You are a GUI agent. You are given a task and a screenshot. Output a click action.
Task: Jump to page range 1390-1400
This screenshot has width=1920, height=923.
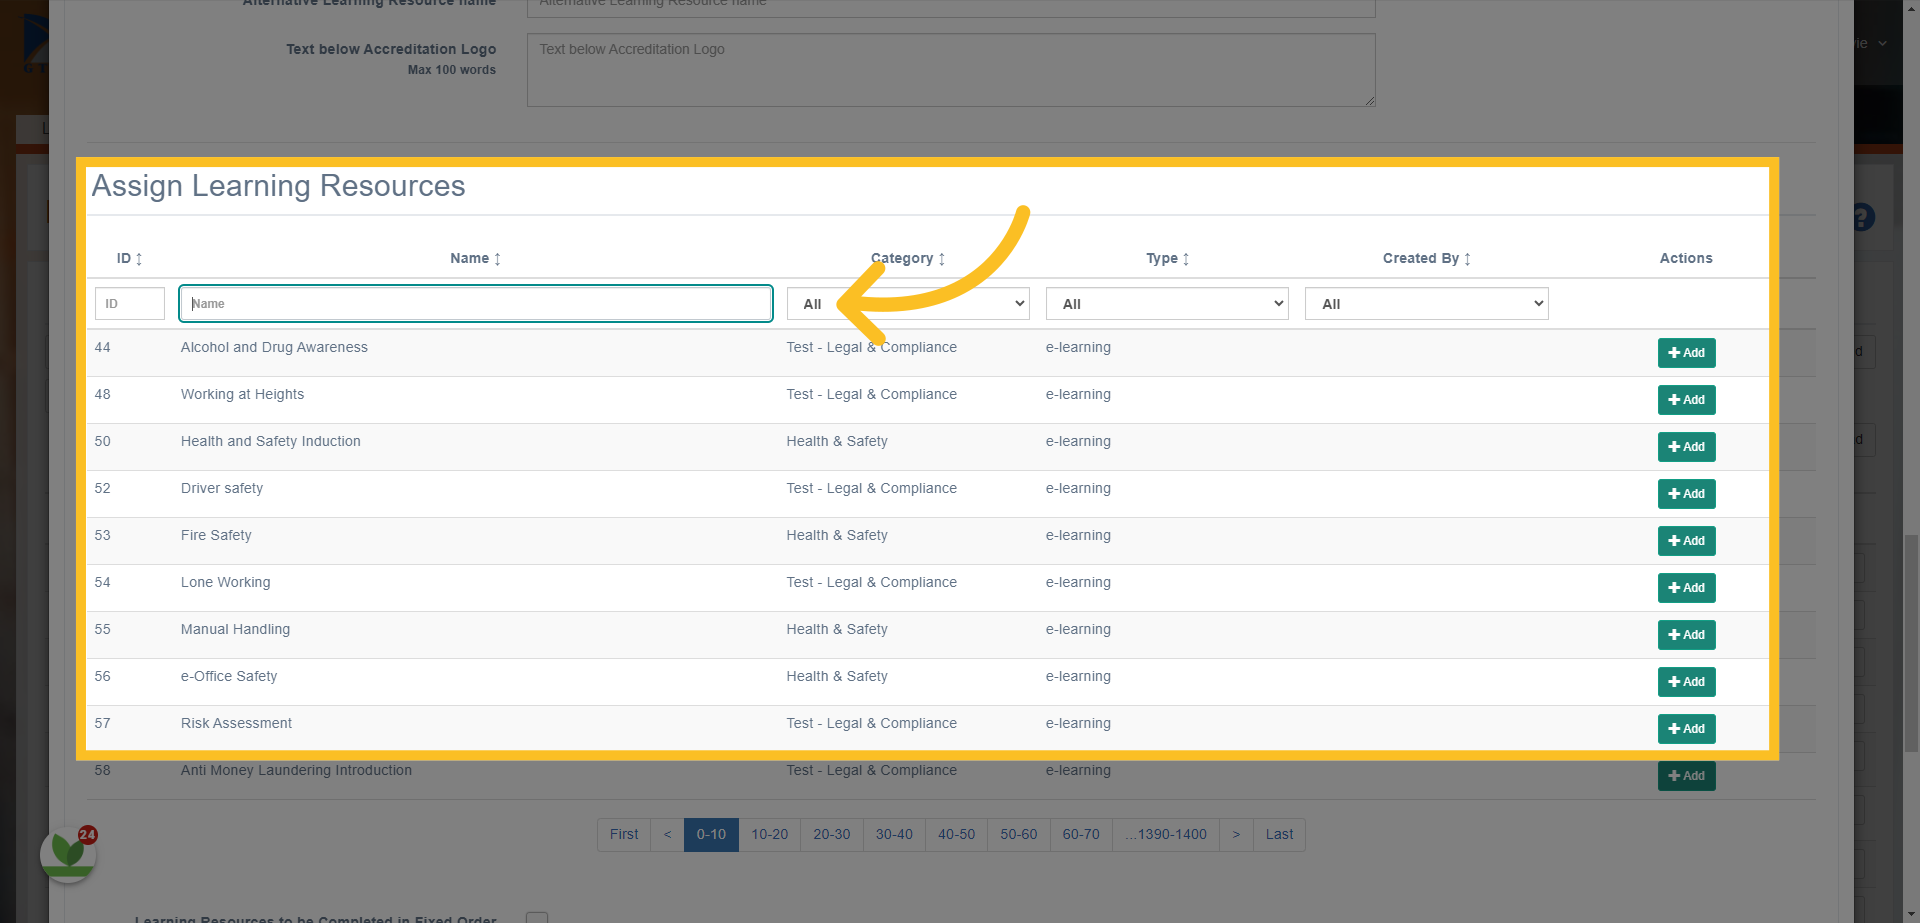tap(1166, 835)
